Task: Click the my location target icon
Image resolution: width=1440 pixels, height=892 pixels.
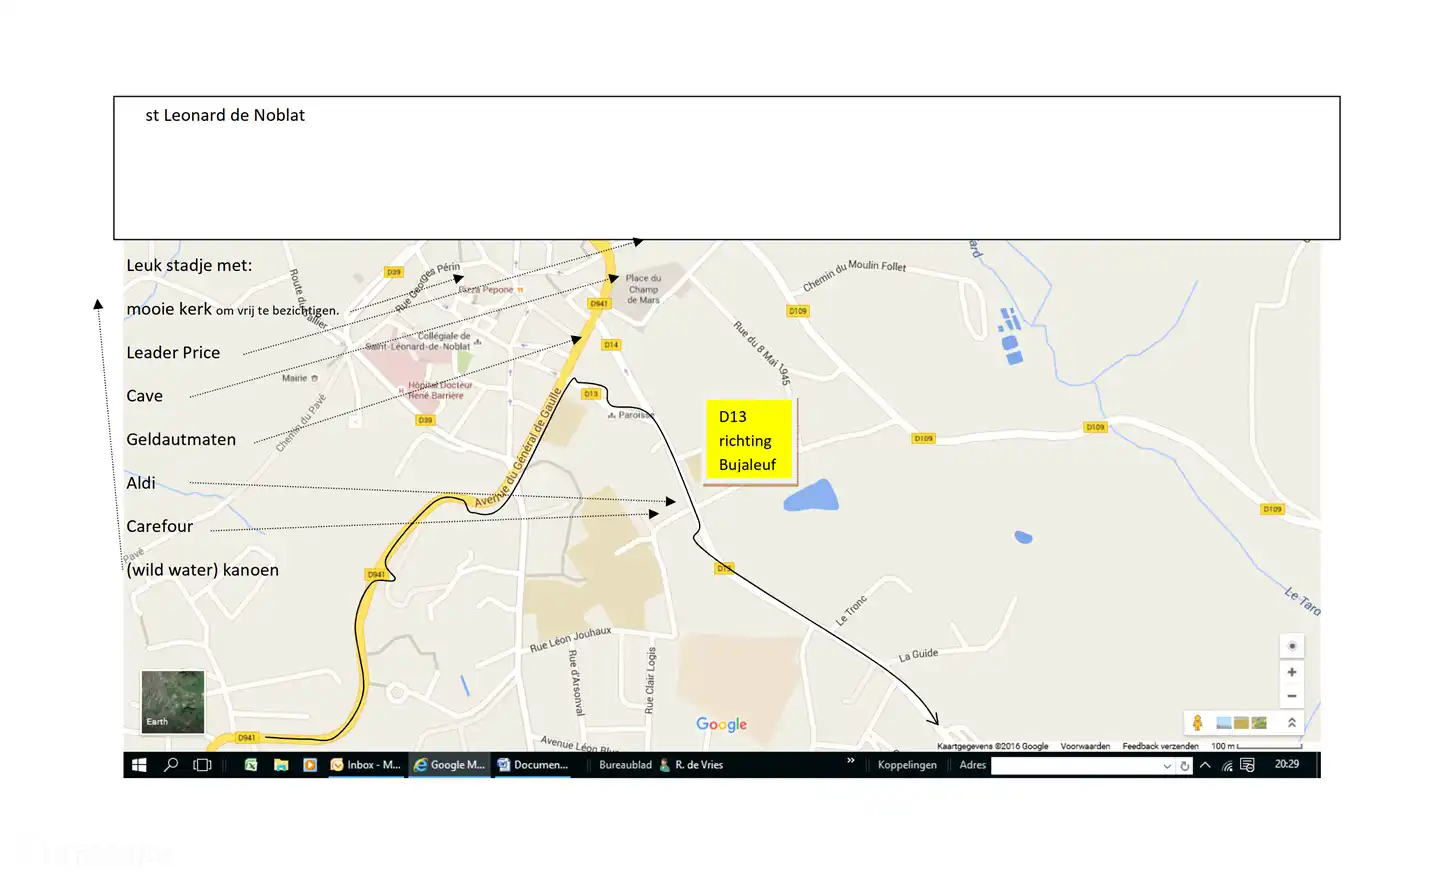Action: click(1291, 646)
